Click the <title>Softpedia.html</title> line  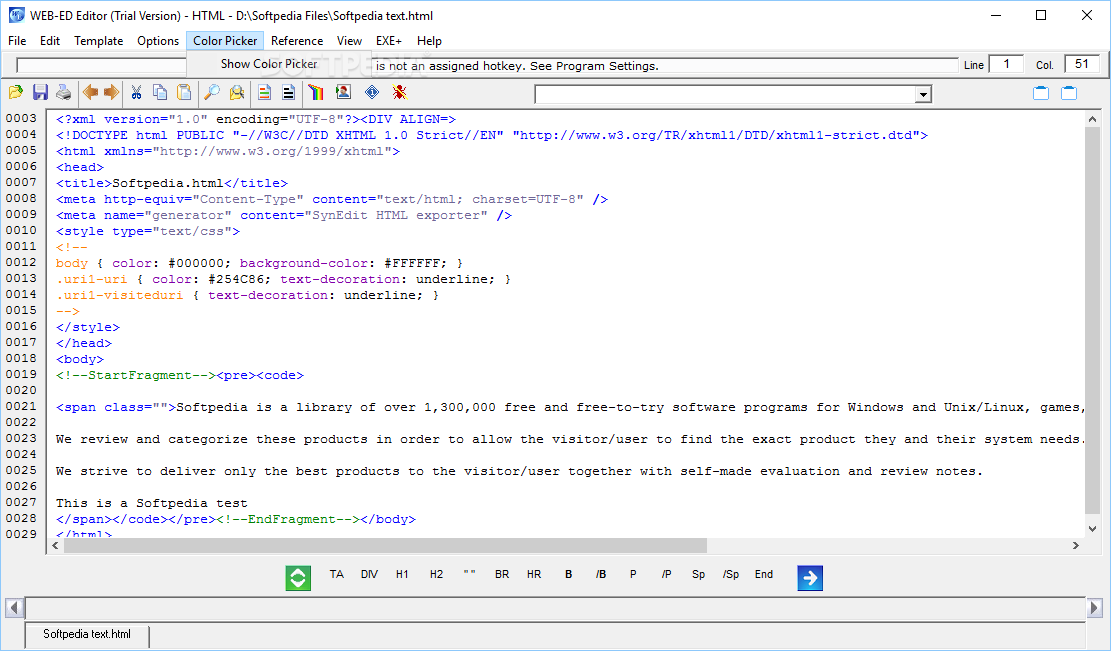pyautogui.click(x=172, y=183)
